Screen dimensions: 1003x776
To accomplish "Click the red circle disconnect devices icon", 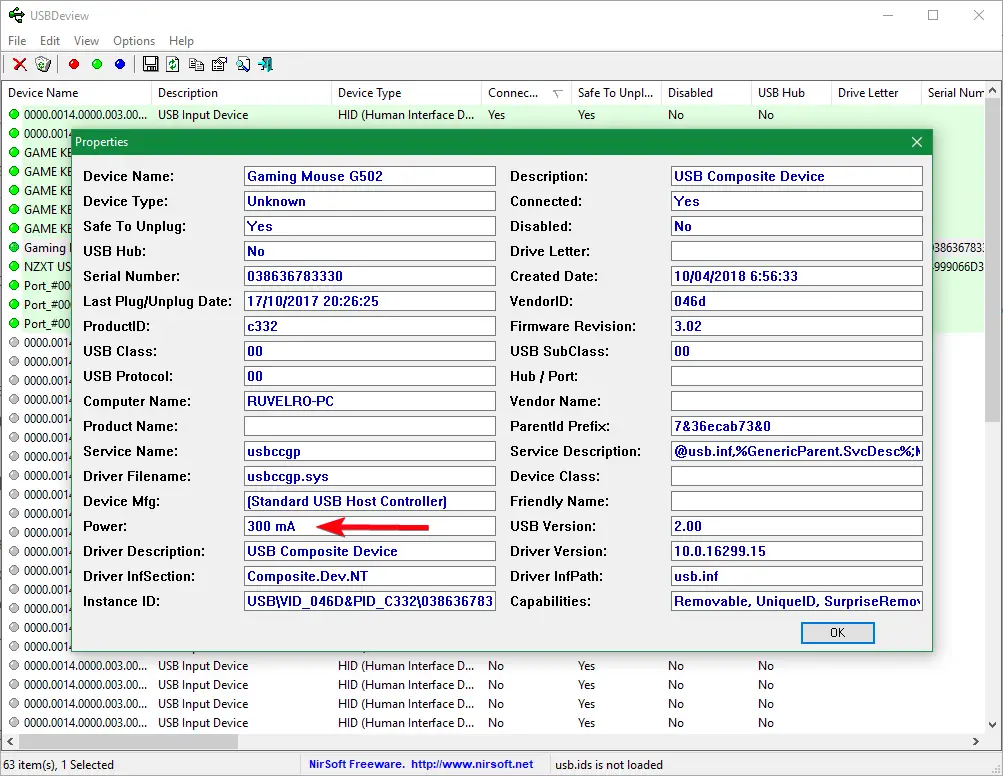I will tap(74, 65).
